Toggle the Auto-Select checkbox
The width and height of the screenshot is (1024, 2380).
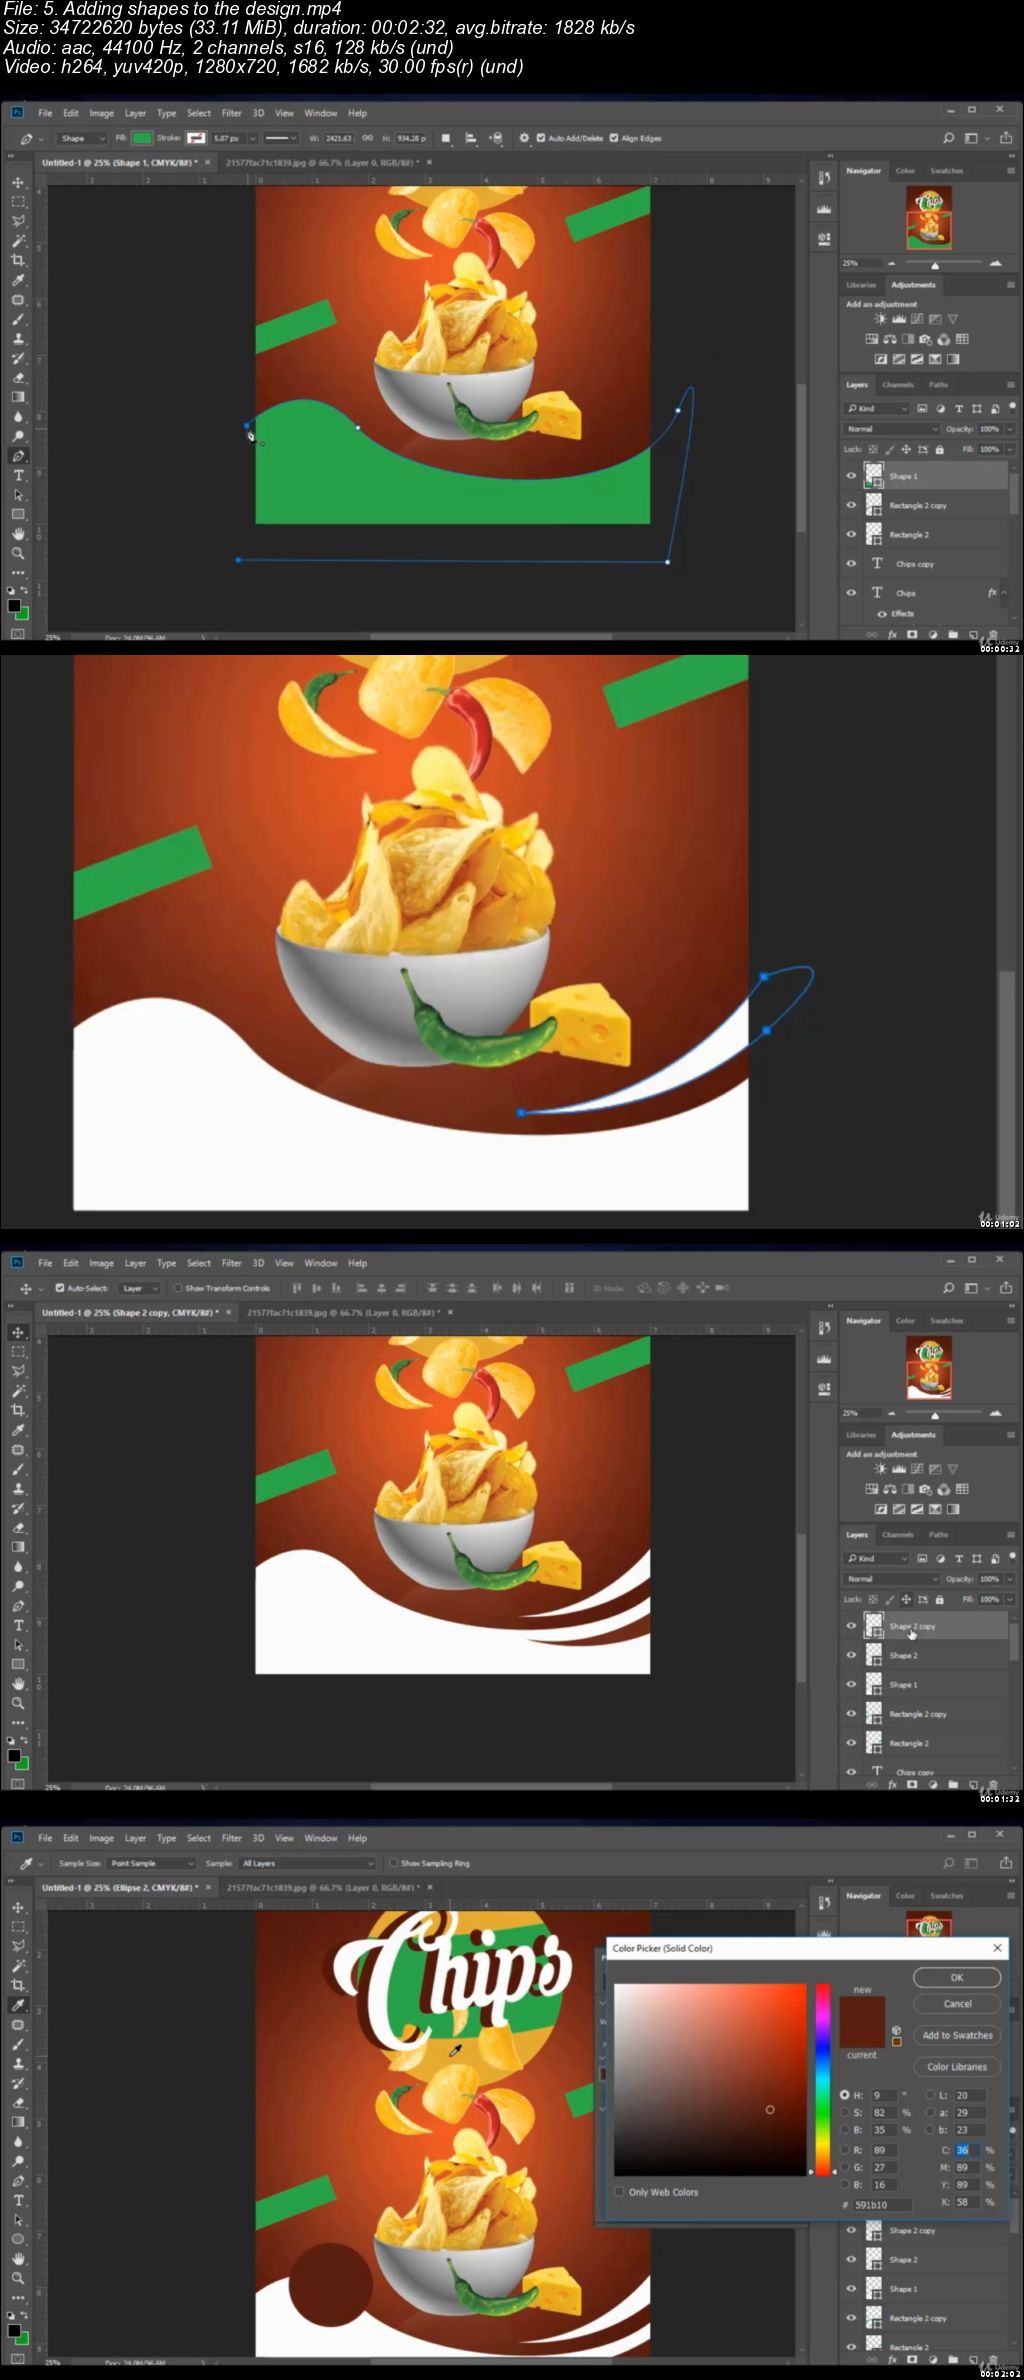[x=60, y=1288]
